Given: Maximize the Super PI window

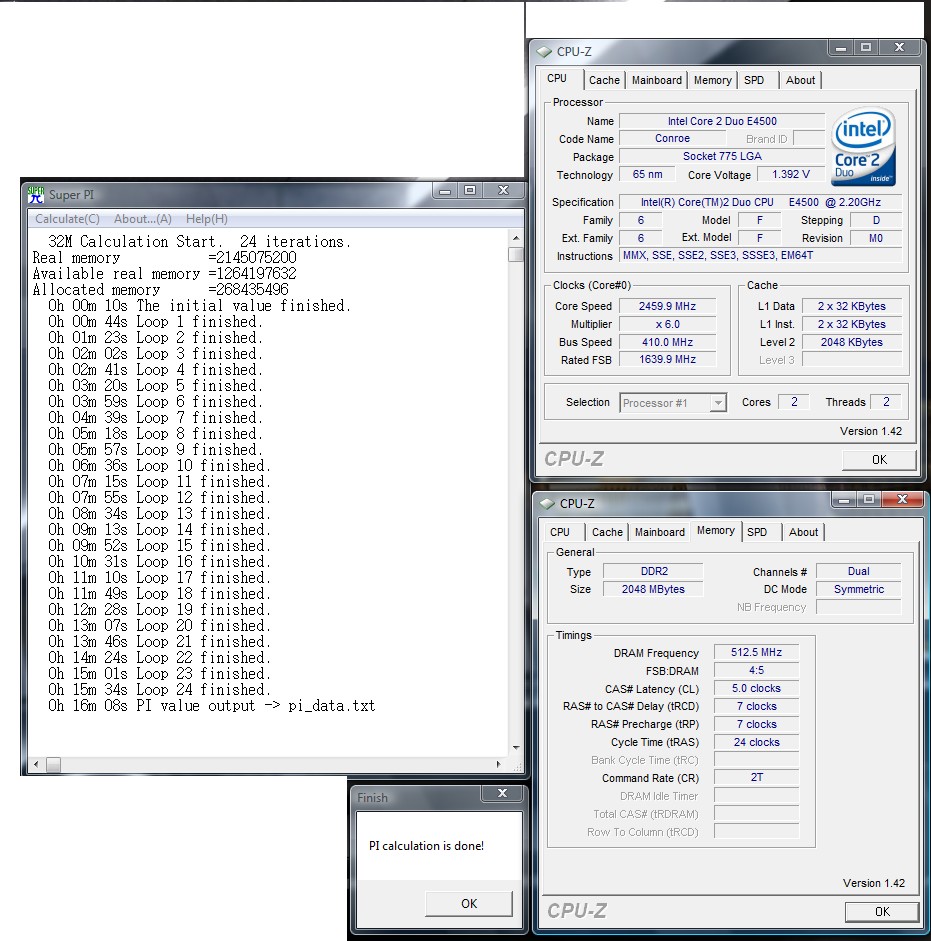Looking at the screenshot, I should click(x=470, y=191).
